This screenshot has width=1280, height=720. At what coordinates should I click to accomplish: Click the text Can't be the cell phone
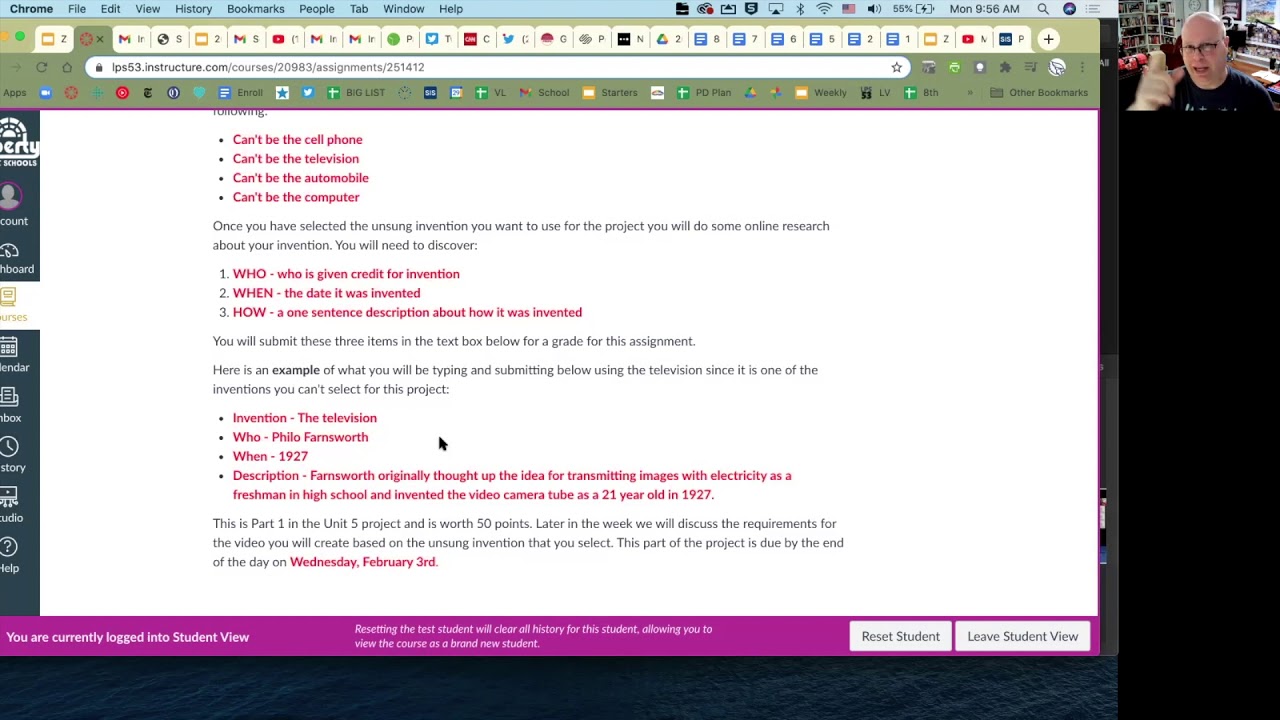(298, 140)
